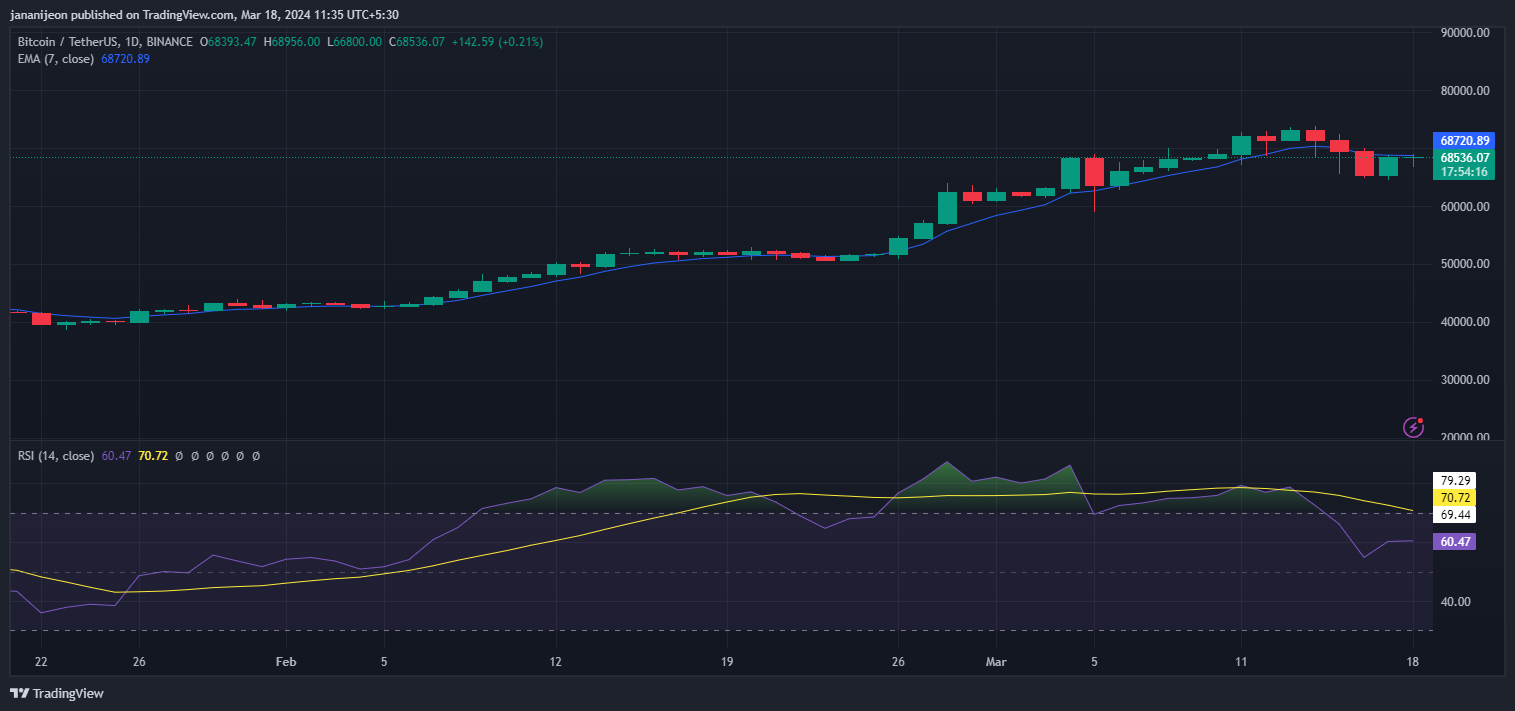Open the RSI (14, close) indicator legend
1515x711 pixels.
point(56,456)
